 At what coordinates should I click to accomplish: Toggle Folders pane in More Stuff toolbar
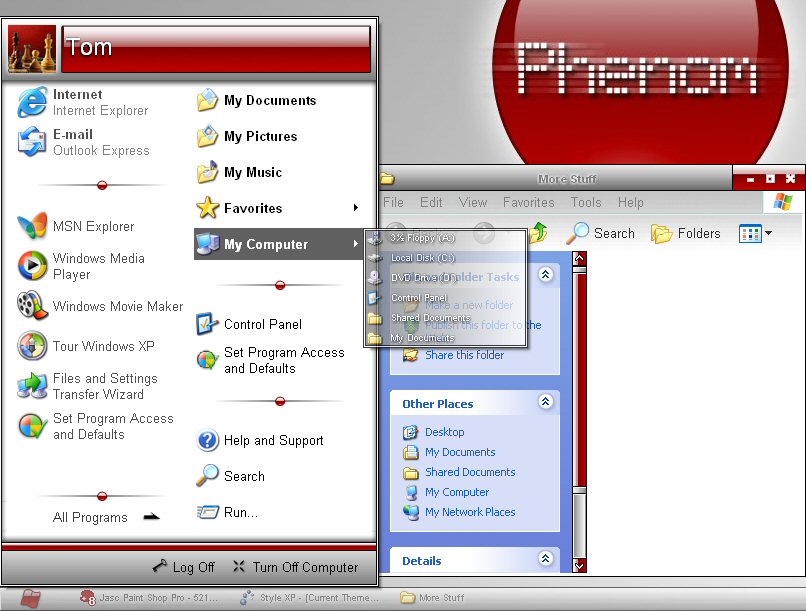click(686, 233)
